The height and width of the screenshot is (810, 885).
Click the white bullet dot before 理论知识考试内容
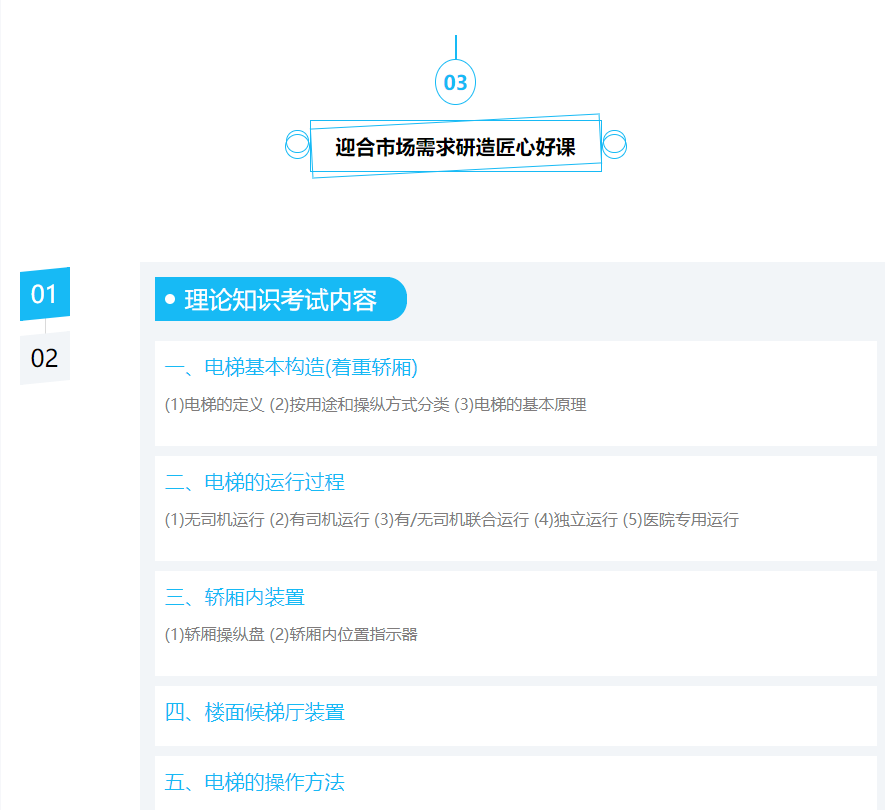(x=170, y=300)
